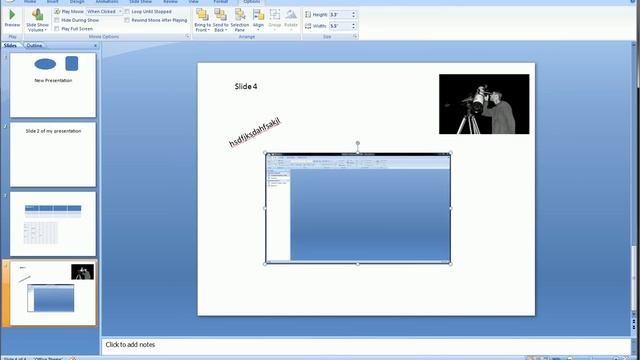
Task: Click the Width input field
Action: pyautogui.click(x=340, y=26)
